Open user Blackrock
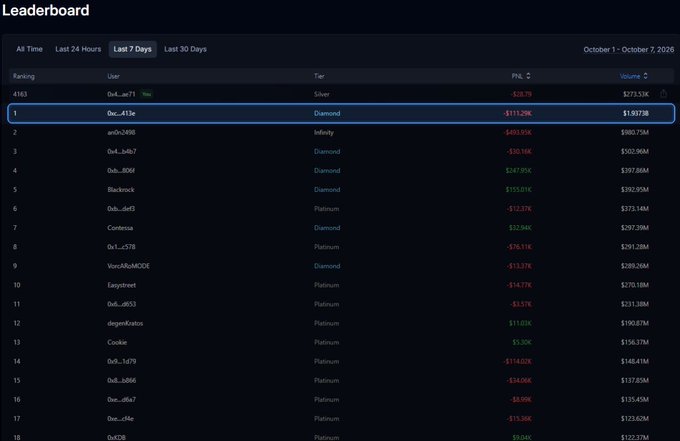This screenshot has width=680, height=441. click(x=121, y=189)
